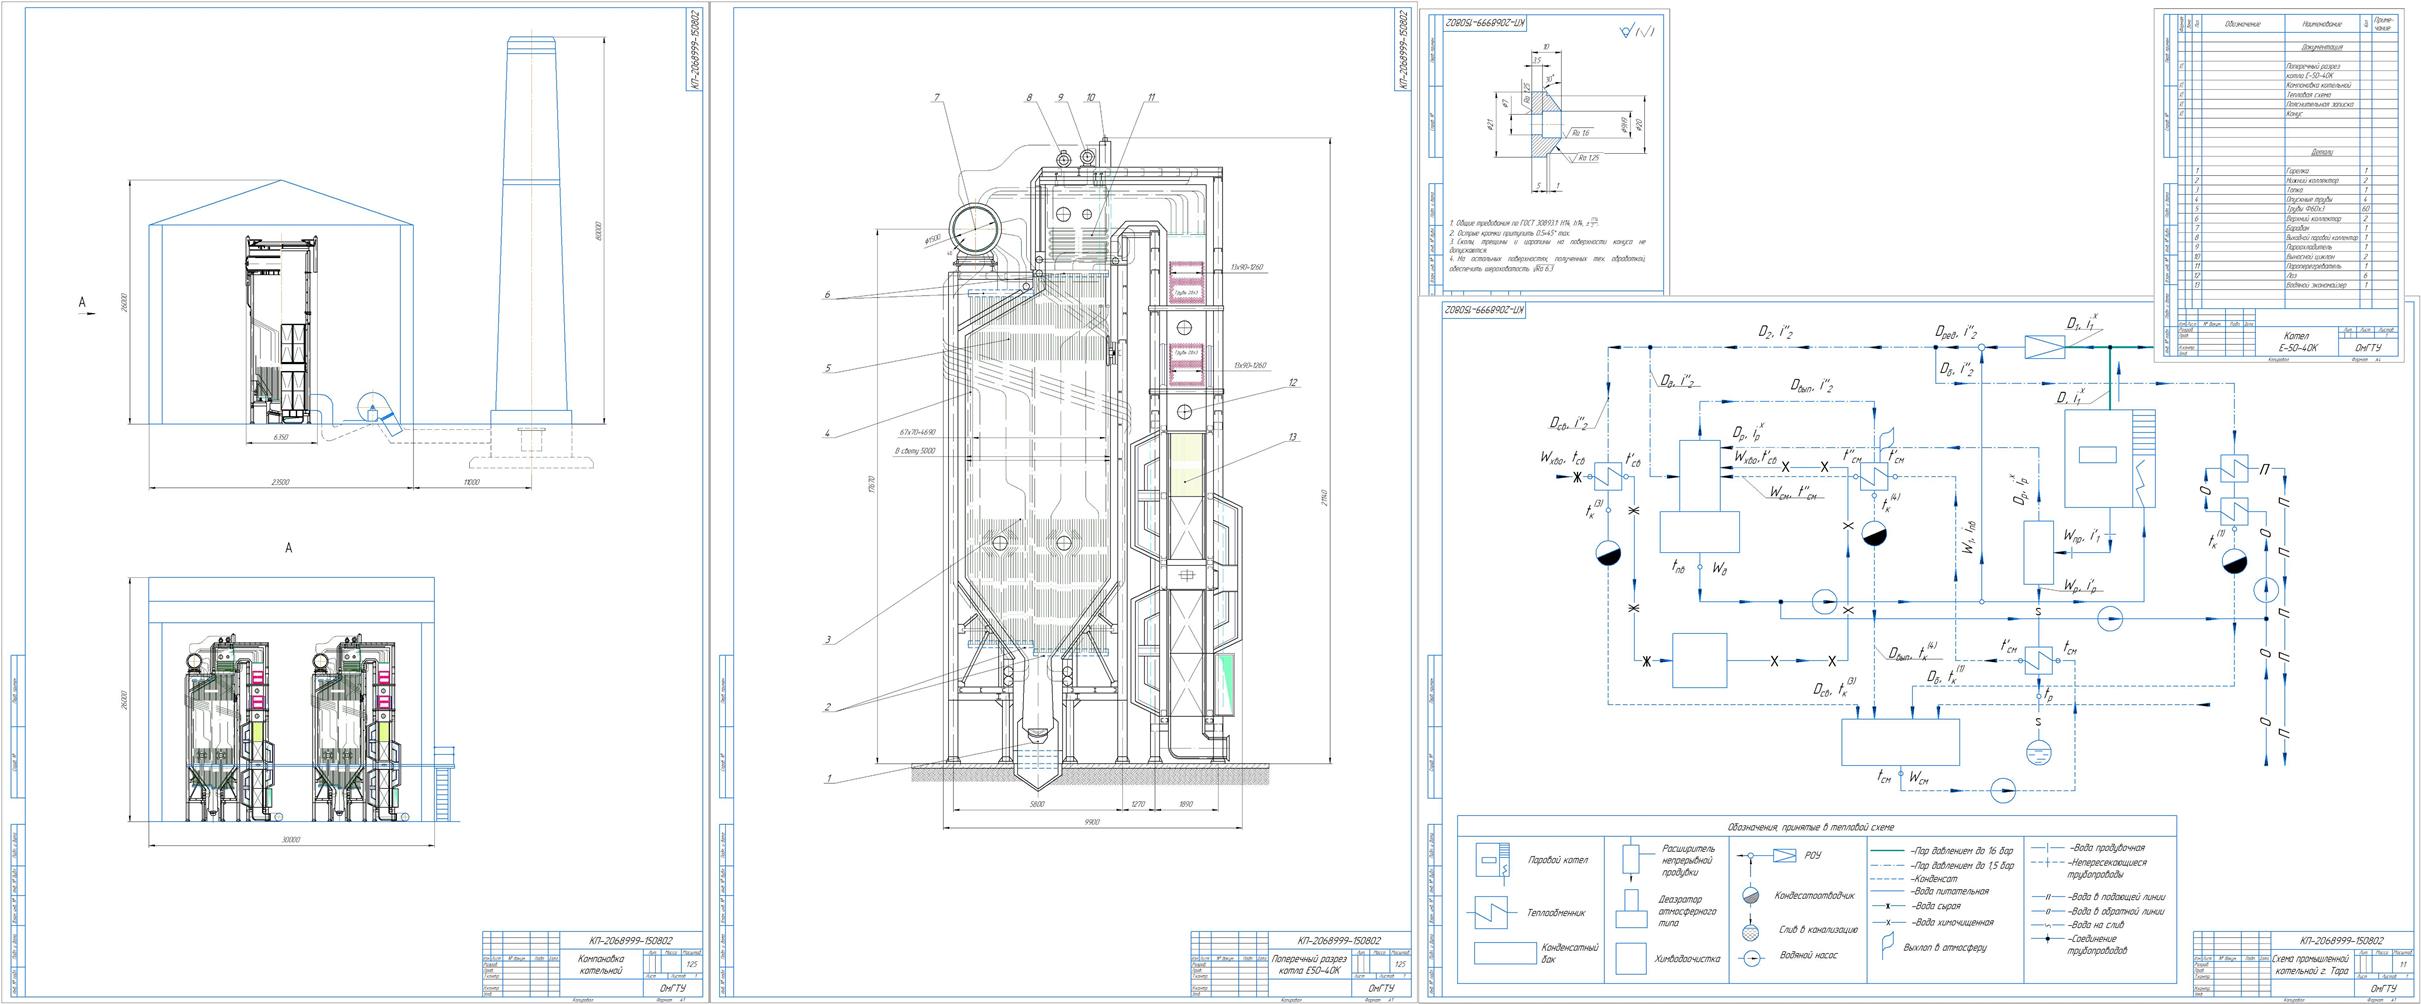
Task: Click the roughness symbol at the cone sheet's top right
Action: coord(1637,32)
